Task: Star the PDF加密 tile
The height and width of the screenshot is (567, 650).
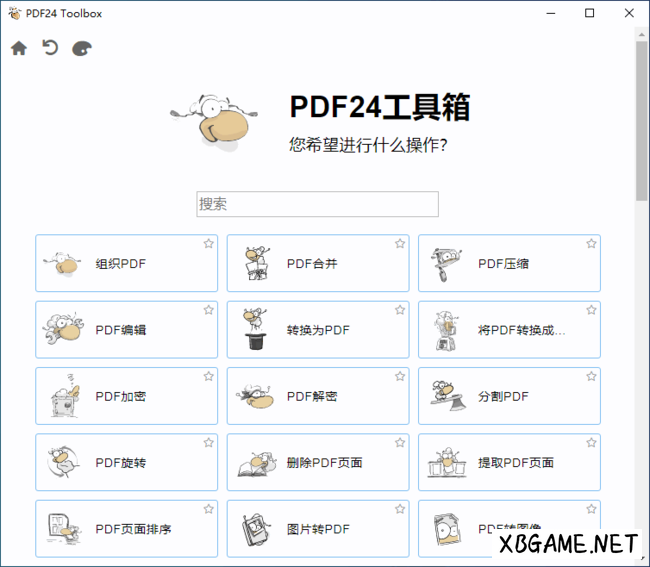Action: (208, 377)
